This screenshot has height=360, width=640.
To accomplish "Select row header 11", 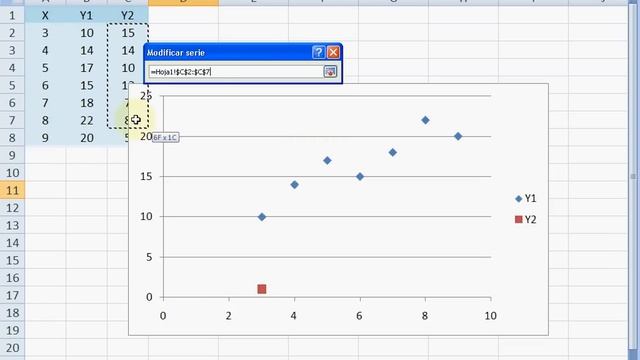I will 12,191.
